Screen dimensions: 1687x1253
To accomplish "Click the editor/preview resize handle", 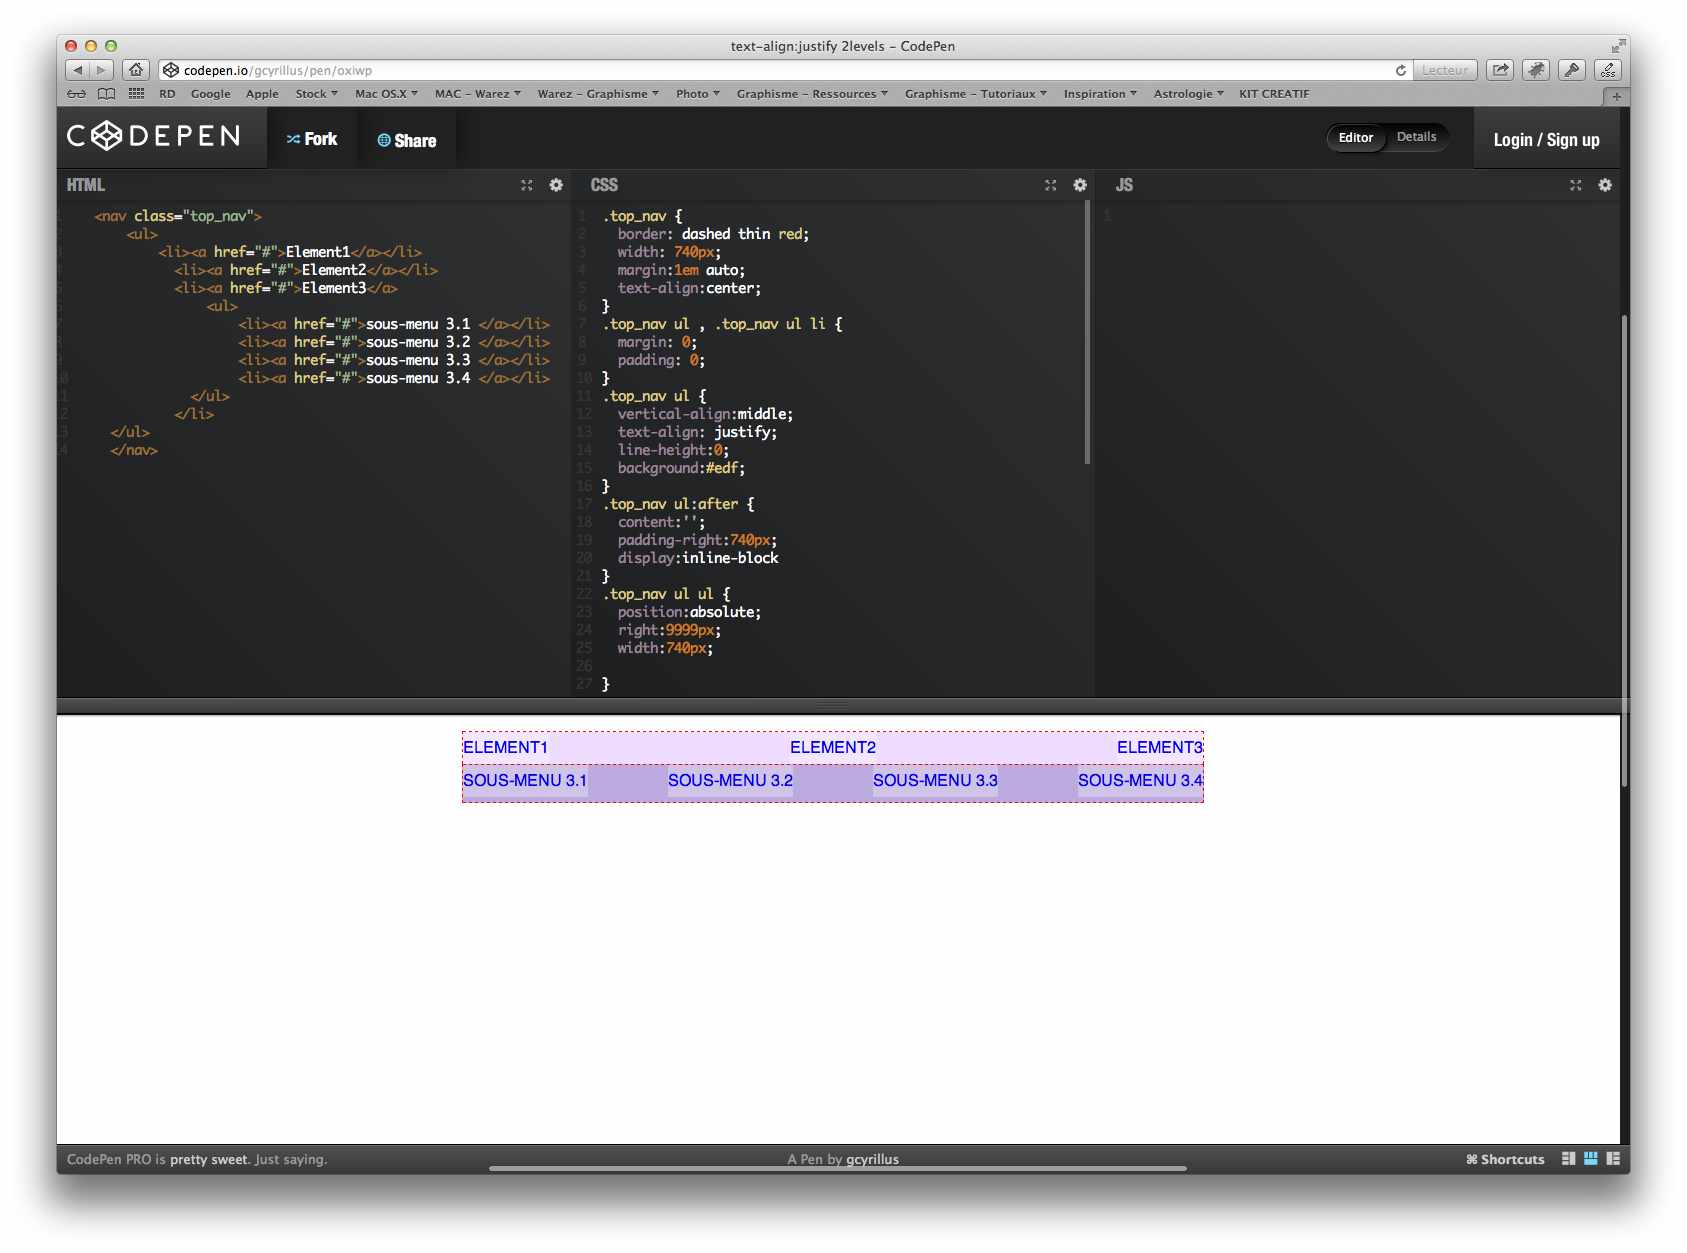I will pos(832,705).
